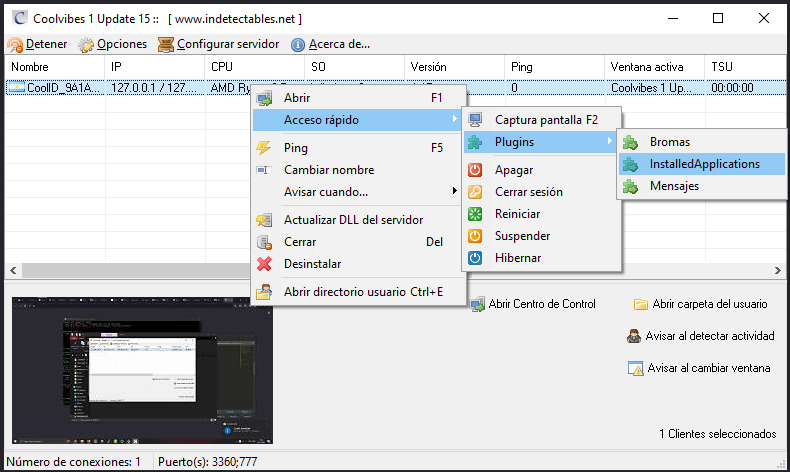This screenshot has width=790, height=472.
Task: Toggle Avisar al detectar actividad
Action: [x=700, y=336]
